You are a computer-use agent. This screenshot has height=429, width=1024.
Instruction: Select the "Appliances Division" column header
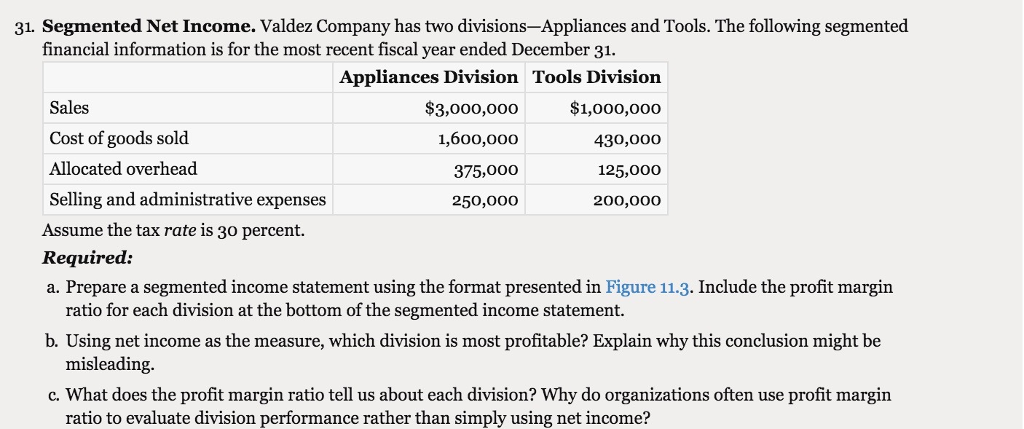[428, 77]
